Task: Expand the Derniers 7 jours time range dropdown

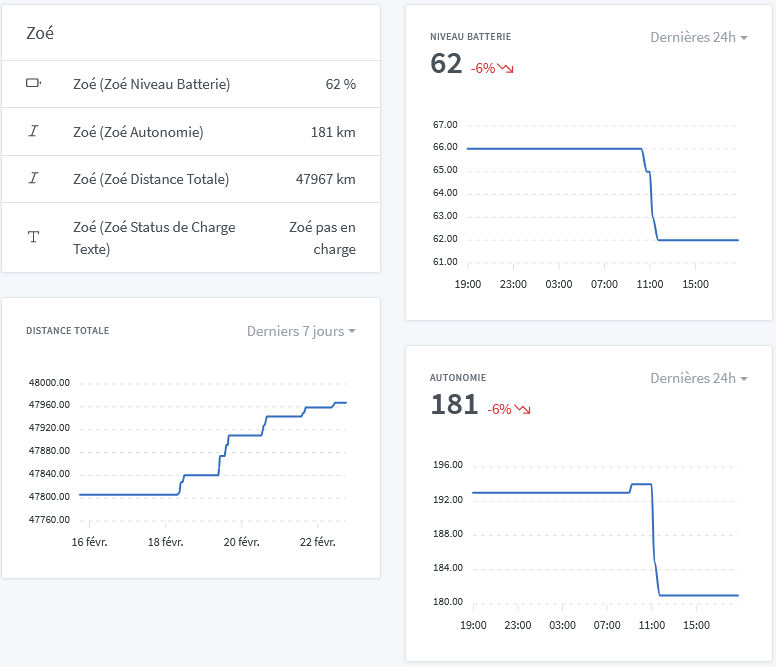Action: click(x=301, y=331)
